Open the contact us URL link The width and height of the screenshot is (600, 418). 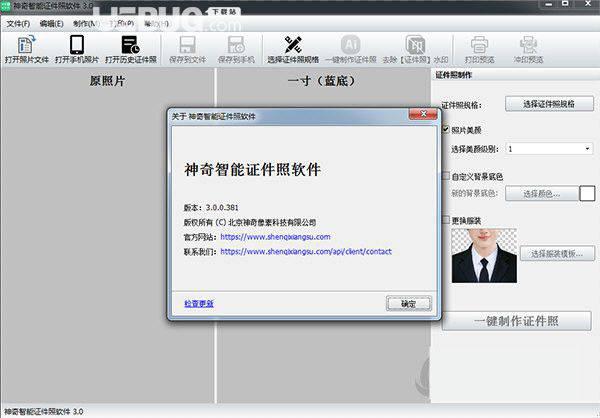(x=306, y=251)
